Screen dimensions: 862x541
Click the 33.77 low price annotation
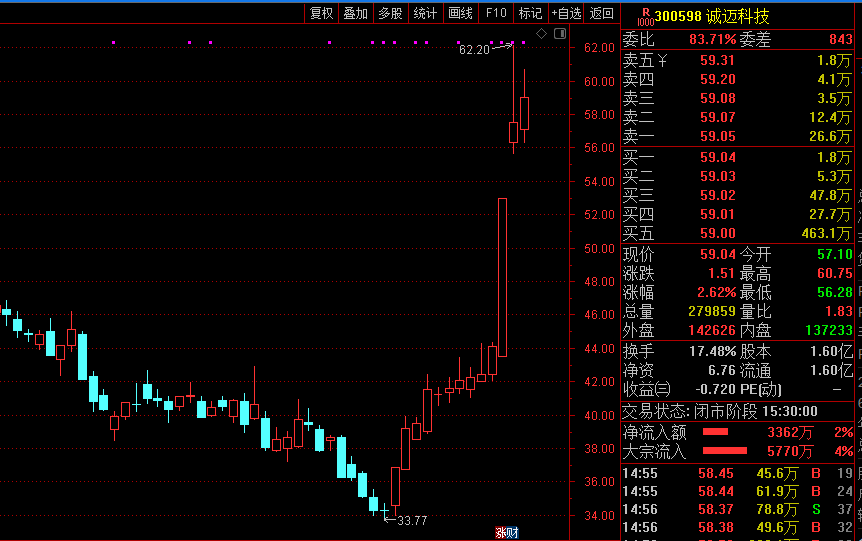[412, 520]
